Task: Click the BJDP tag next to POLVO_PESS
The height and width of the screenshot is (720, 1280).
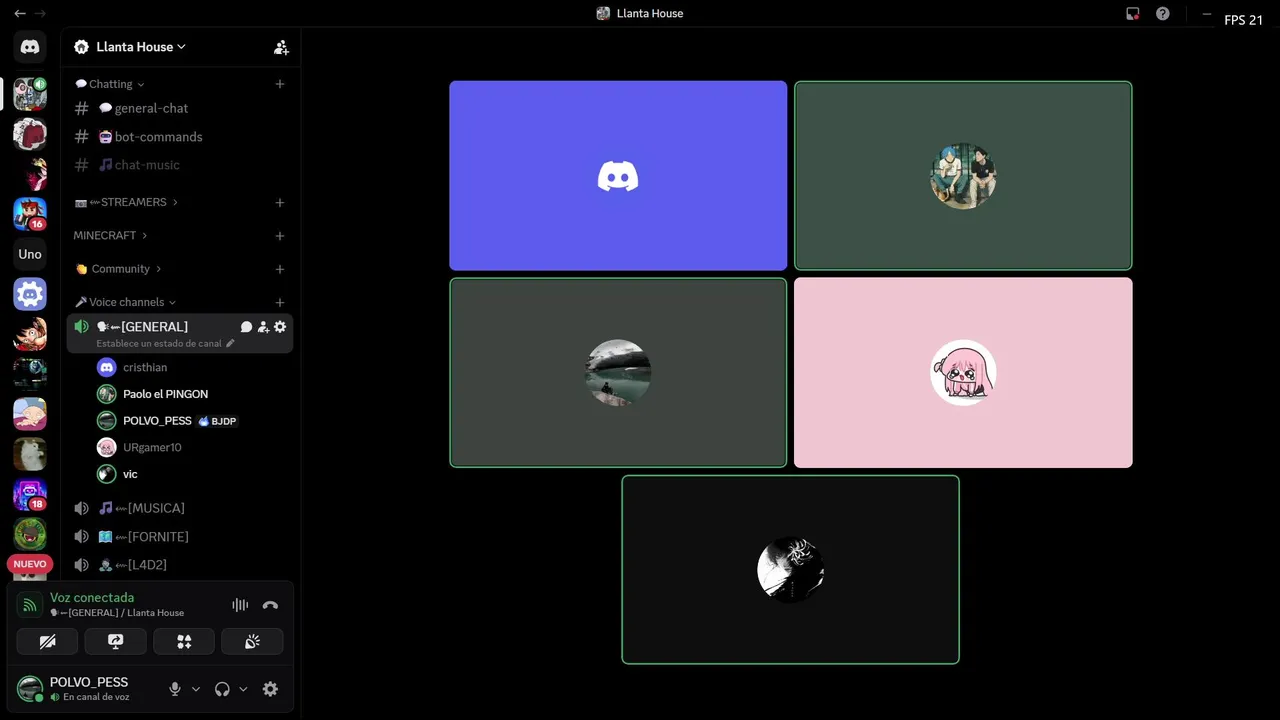Action: coord(218,421)
